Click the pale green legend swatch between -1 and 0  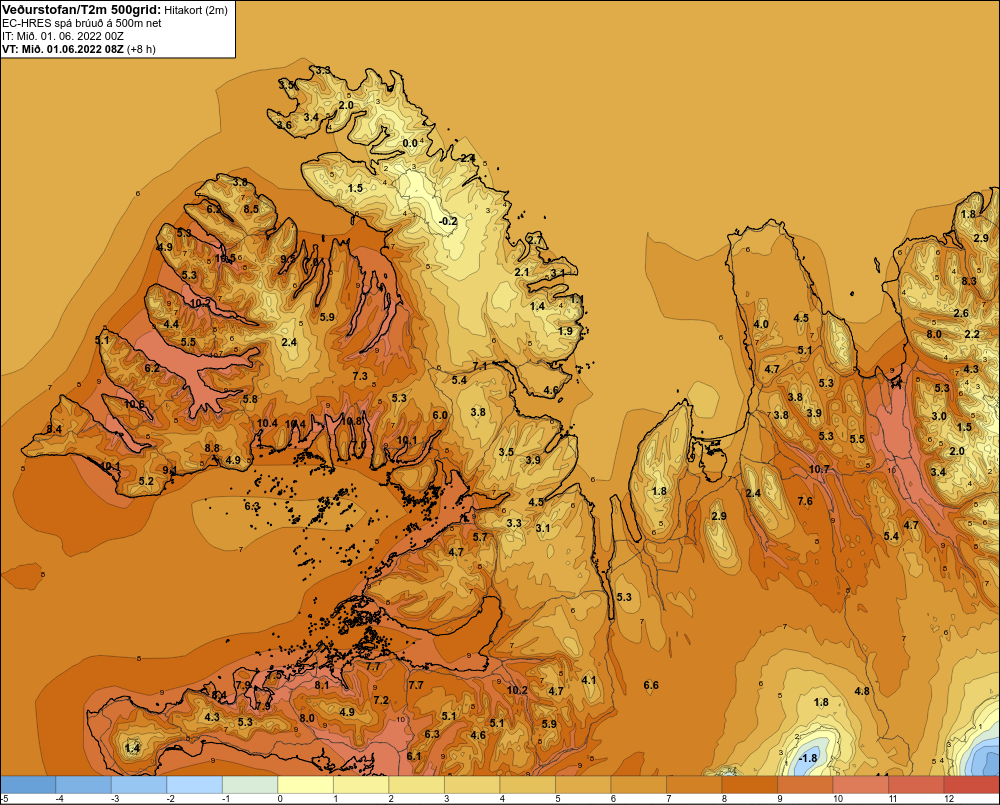tap(250, 785)
